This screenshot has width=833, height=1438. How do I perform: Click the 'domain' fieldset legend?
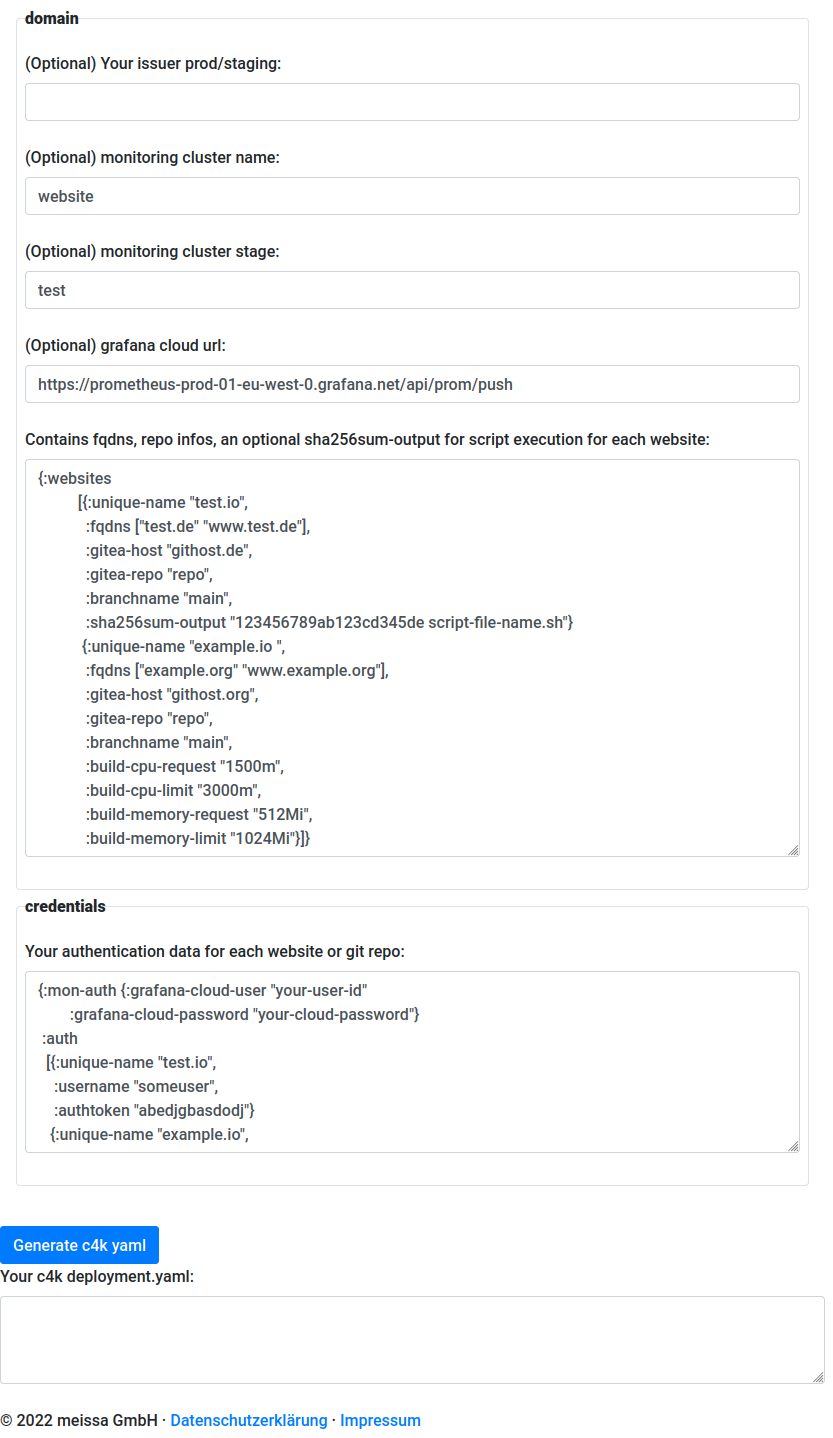(x=52, y=18)
